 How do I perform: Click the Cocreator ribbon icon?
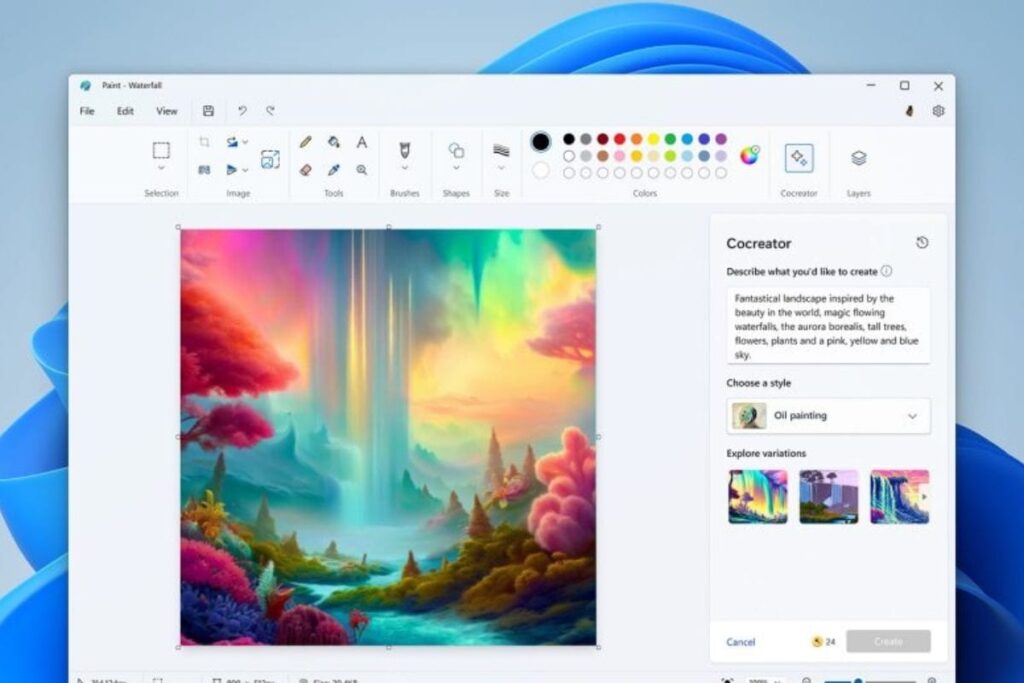pos(798,157)
